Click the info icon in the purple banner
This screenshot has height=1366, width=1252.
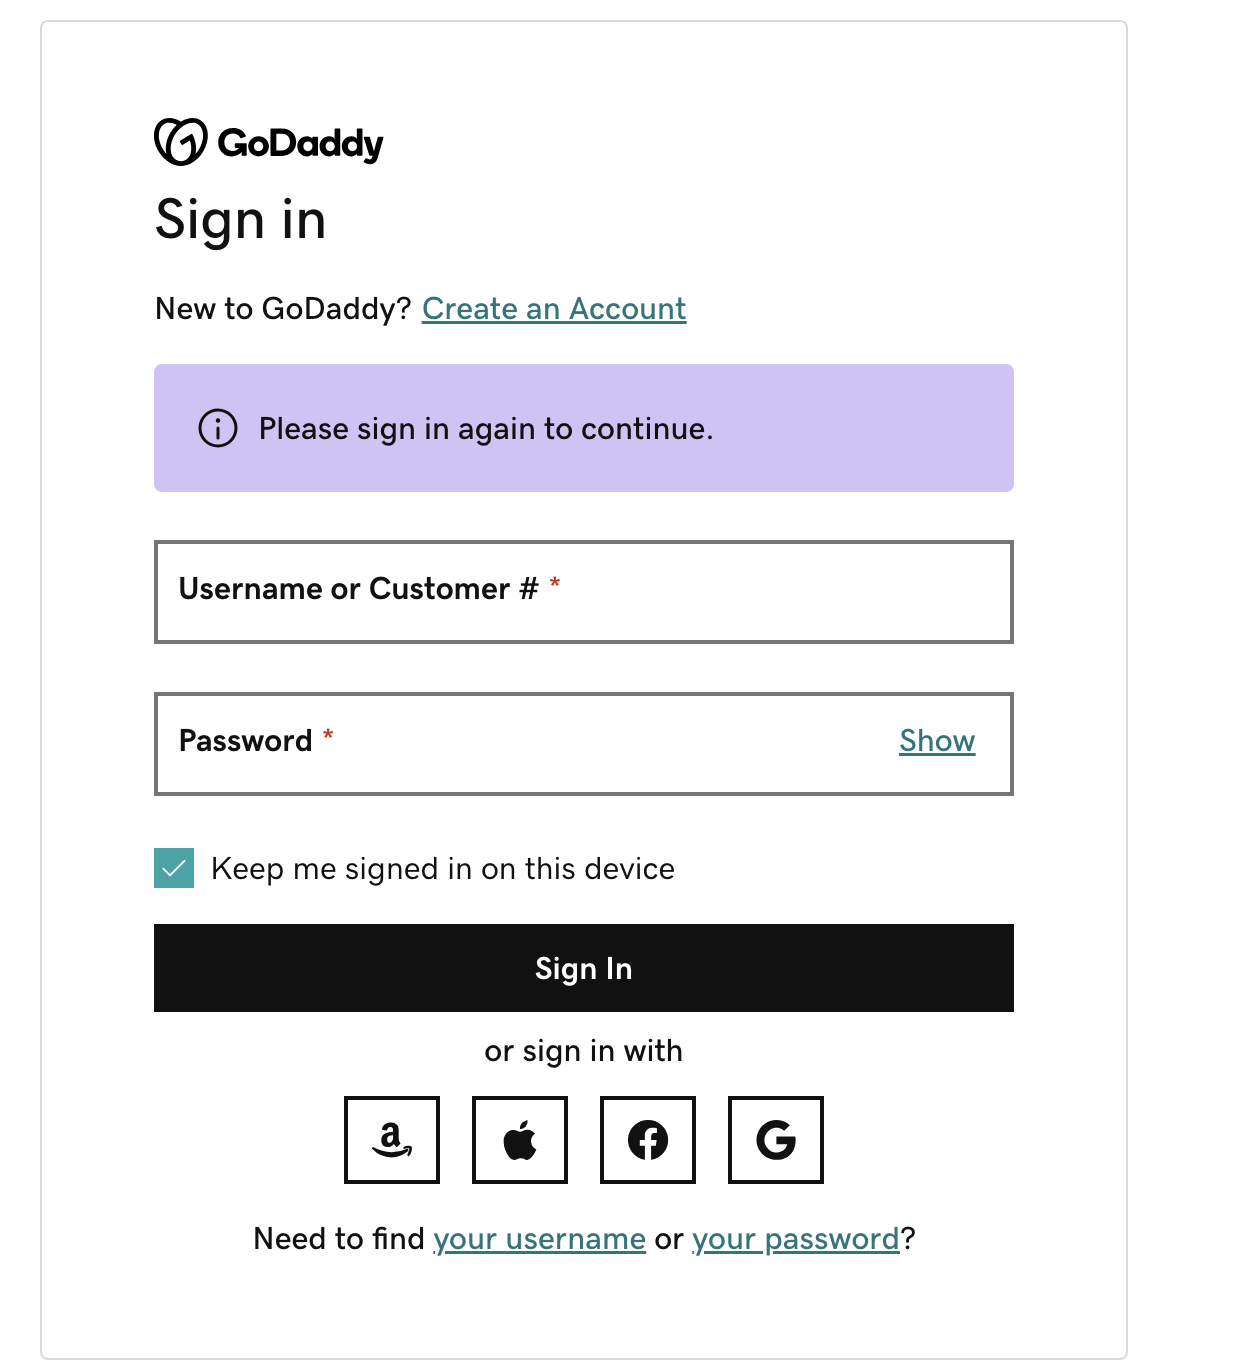point(218,428)
